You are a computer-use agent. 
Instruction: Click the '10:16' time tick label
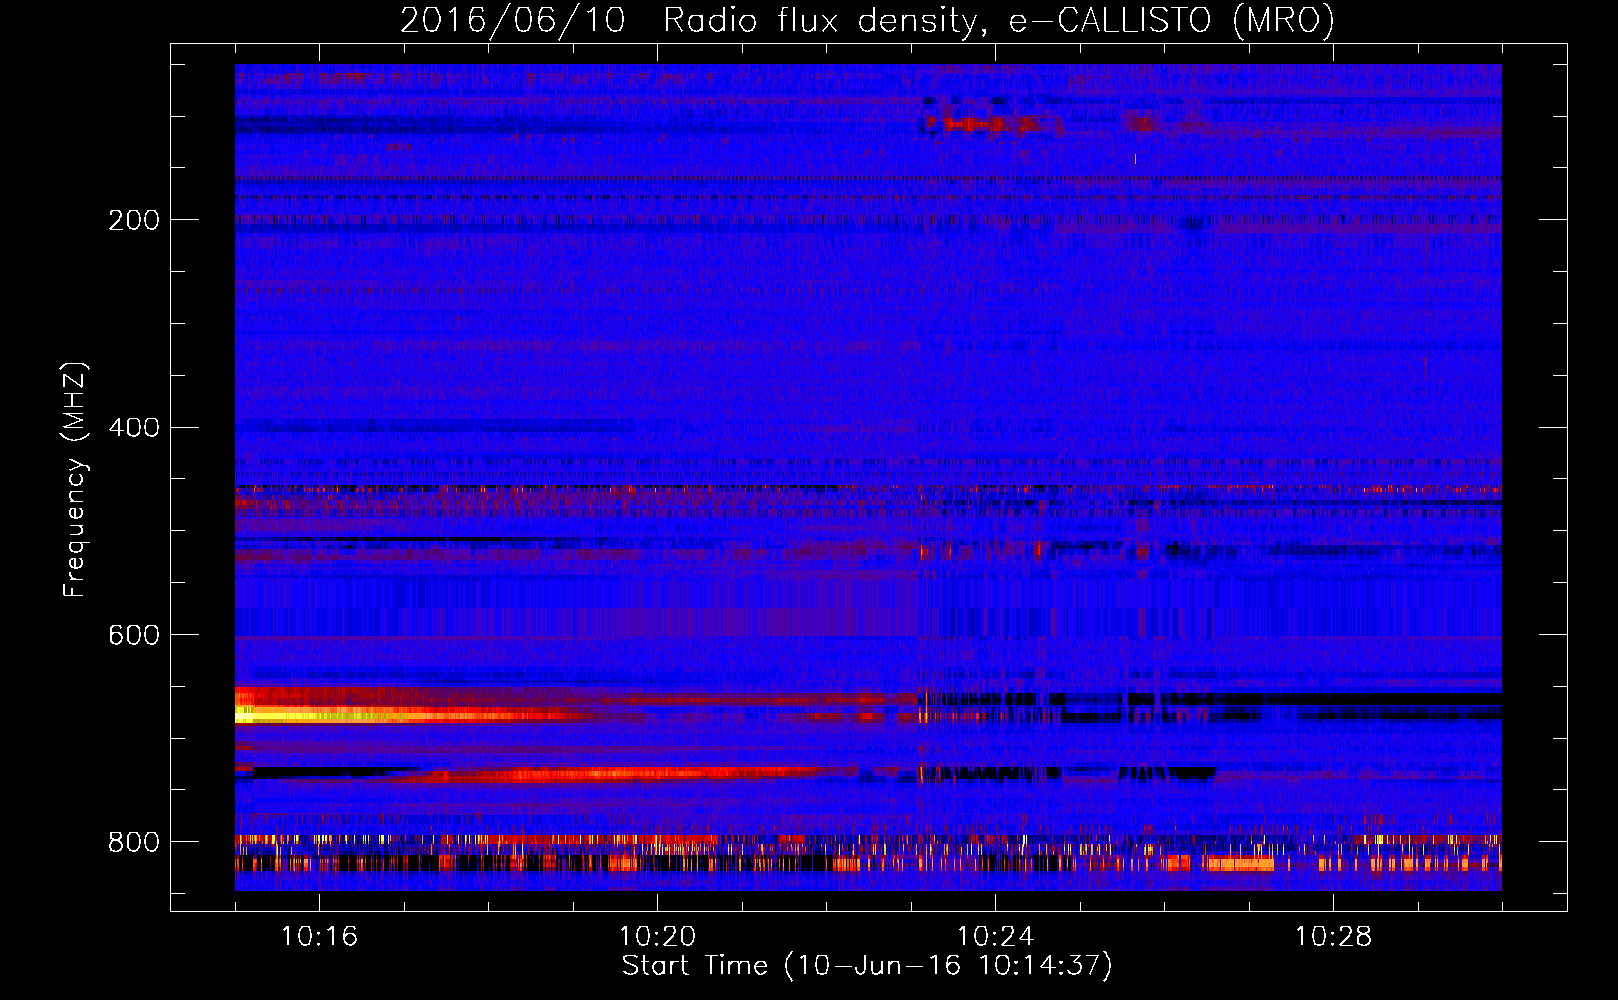tap(319, 937)
